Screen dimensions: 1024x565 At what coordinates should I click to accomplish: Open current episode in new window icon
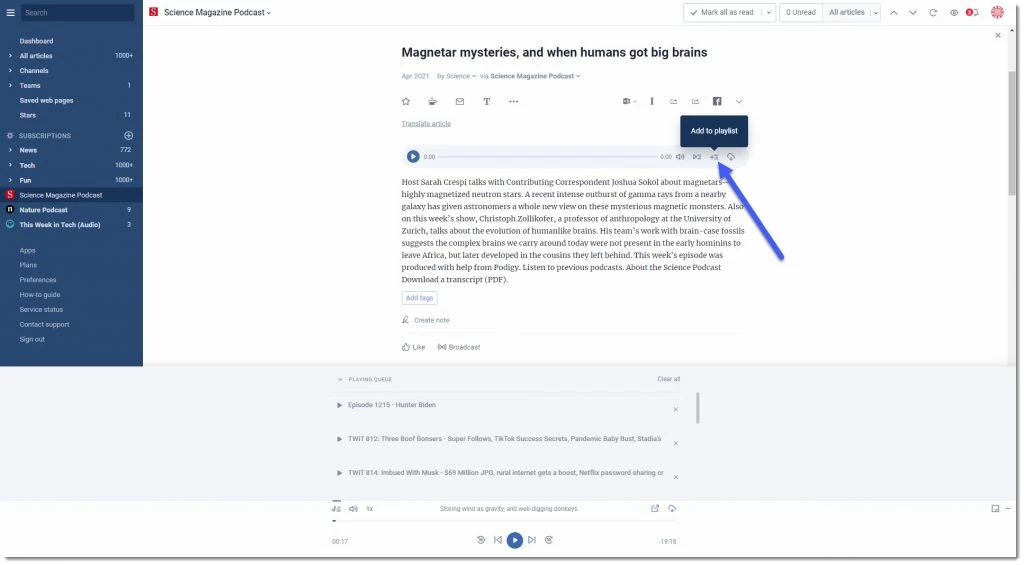655,508
